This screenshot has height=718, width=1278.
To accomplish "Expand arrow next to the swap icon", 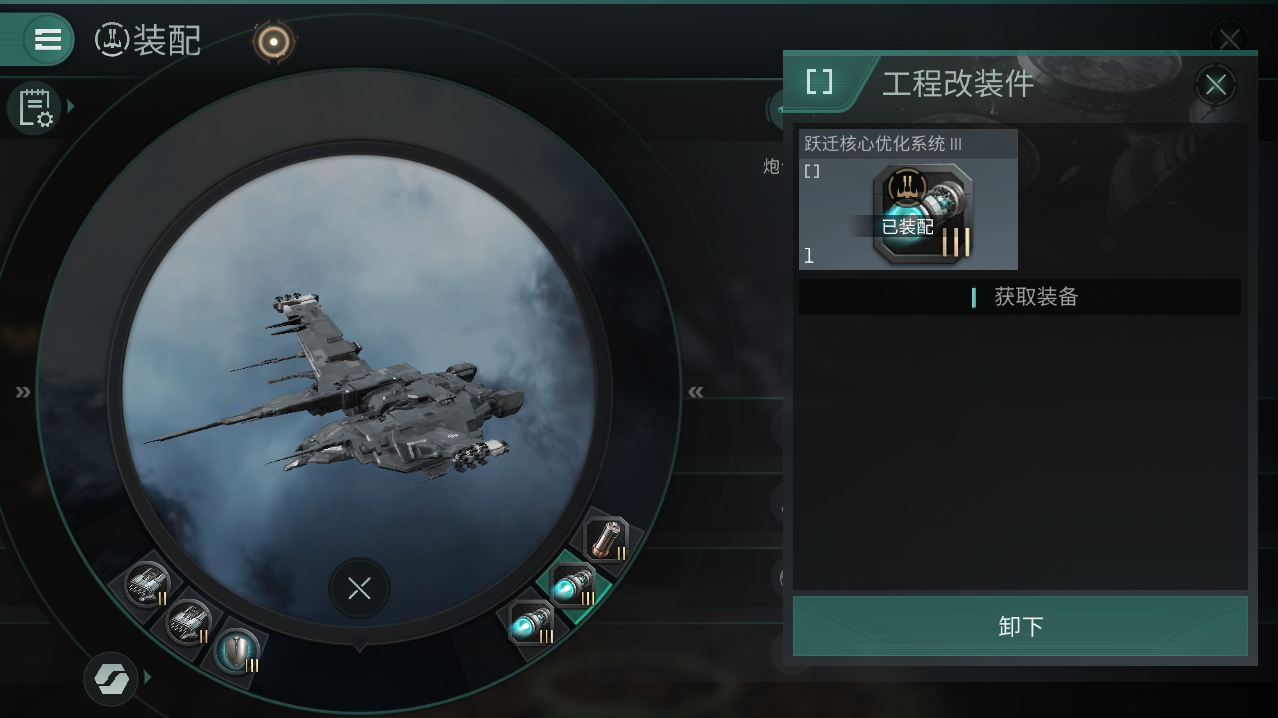I will [x=148, y=678].
